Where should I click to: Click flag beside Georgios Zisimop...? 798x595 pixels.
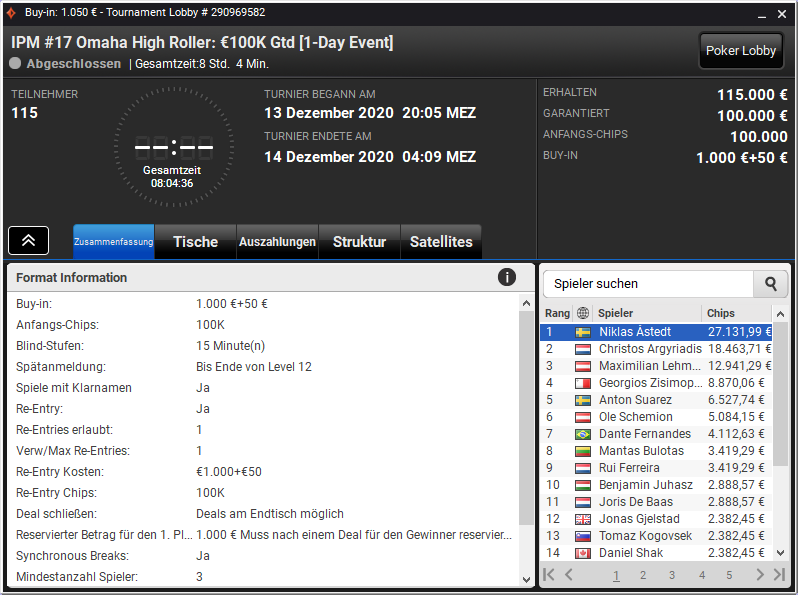tap(583, 383)
